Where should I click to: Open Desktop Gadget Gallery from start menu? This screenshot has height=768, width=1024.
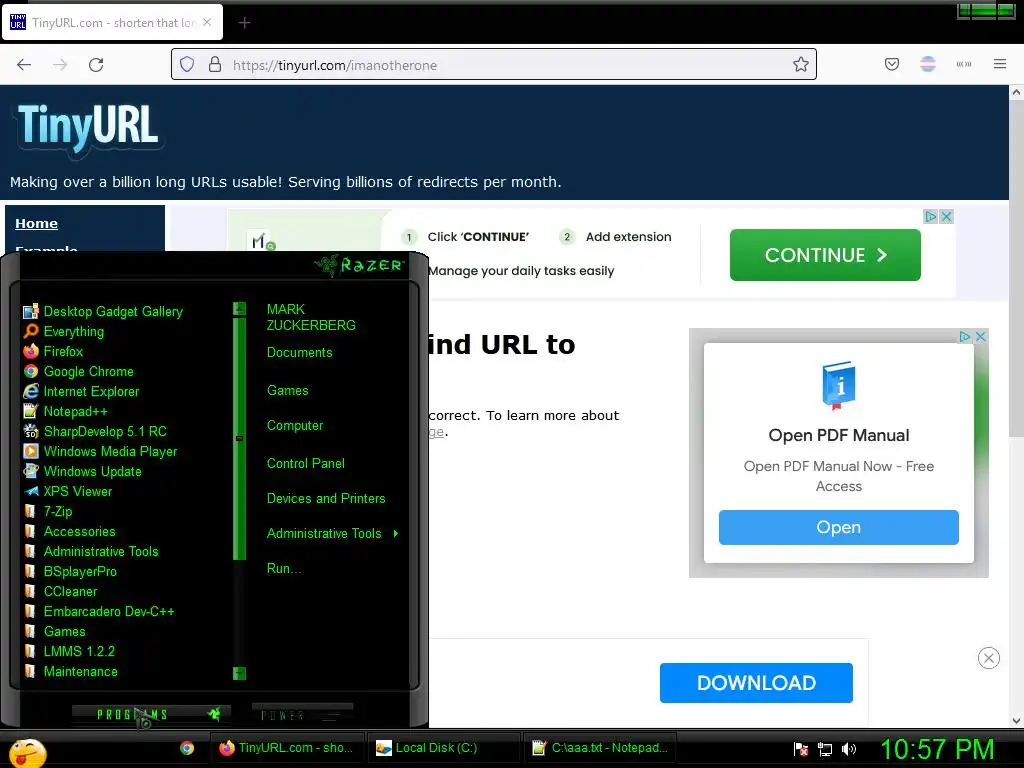(103, 312)
